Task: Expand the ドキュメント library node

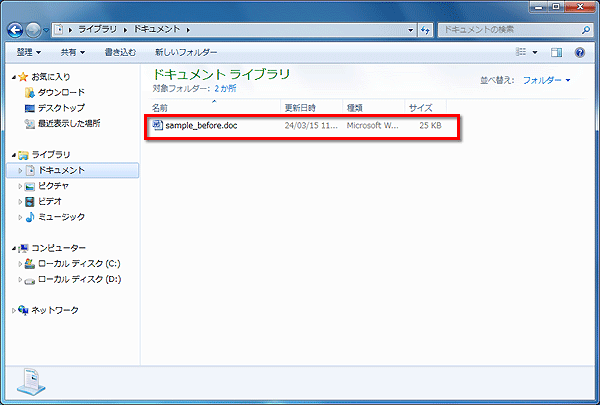Action: tap(20, 170)
